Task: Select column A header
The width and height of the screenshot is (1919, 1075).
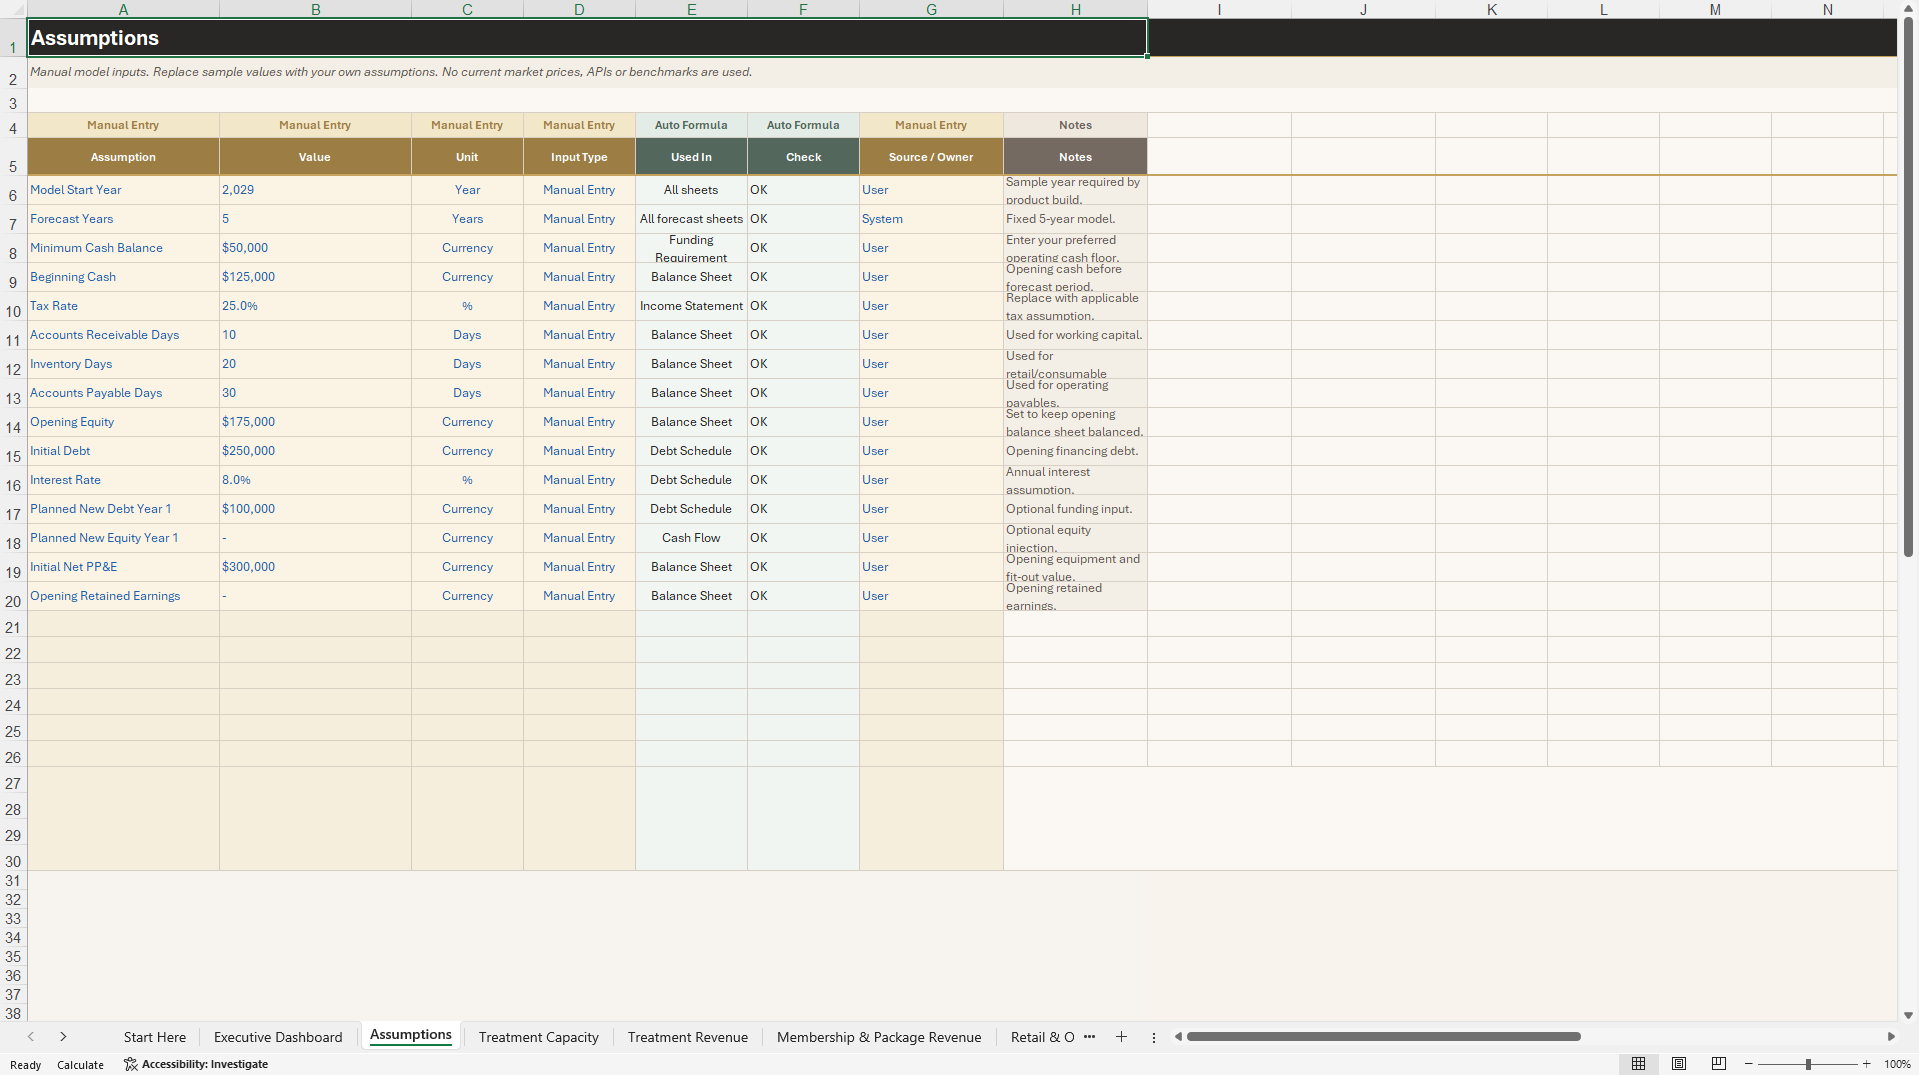Action: point(123,9)
